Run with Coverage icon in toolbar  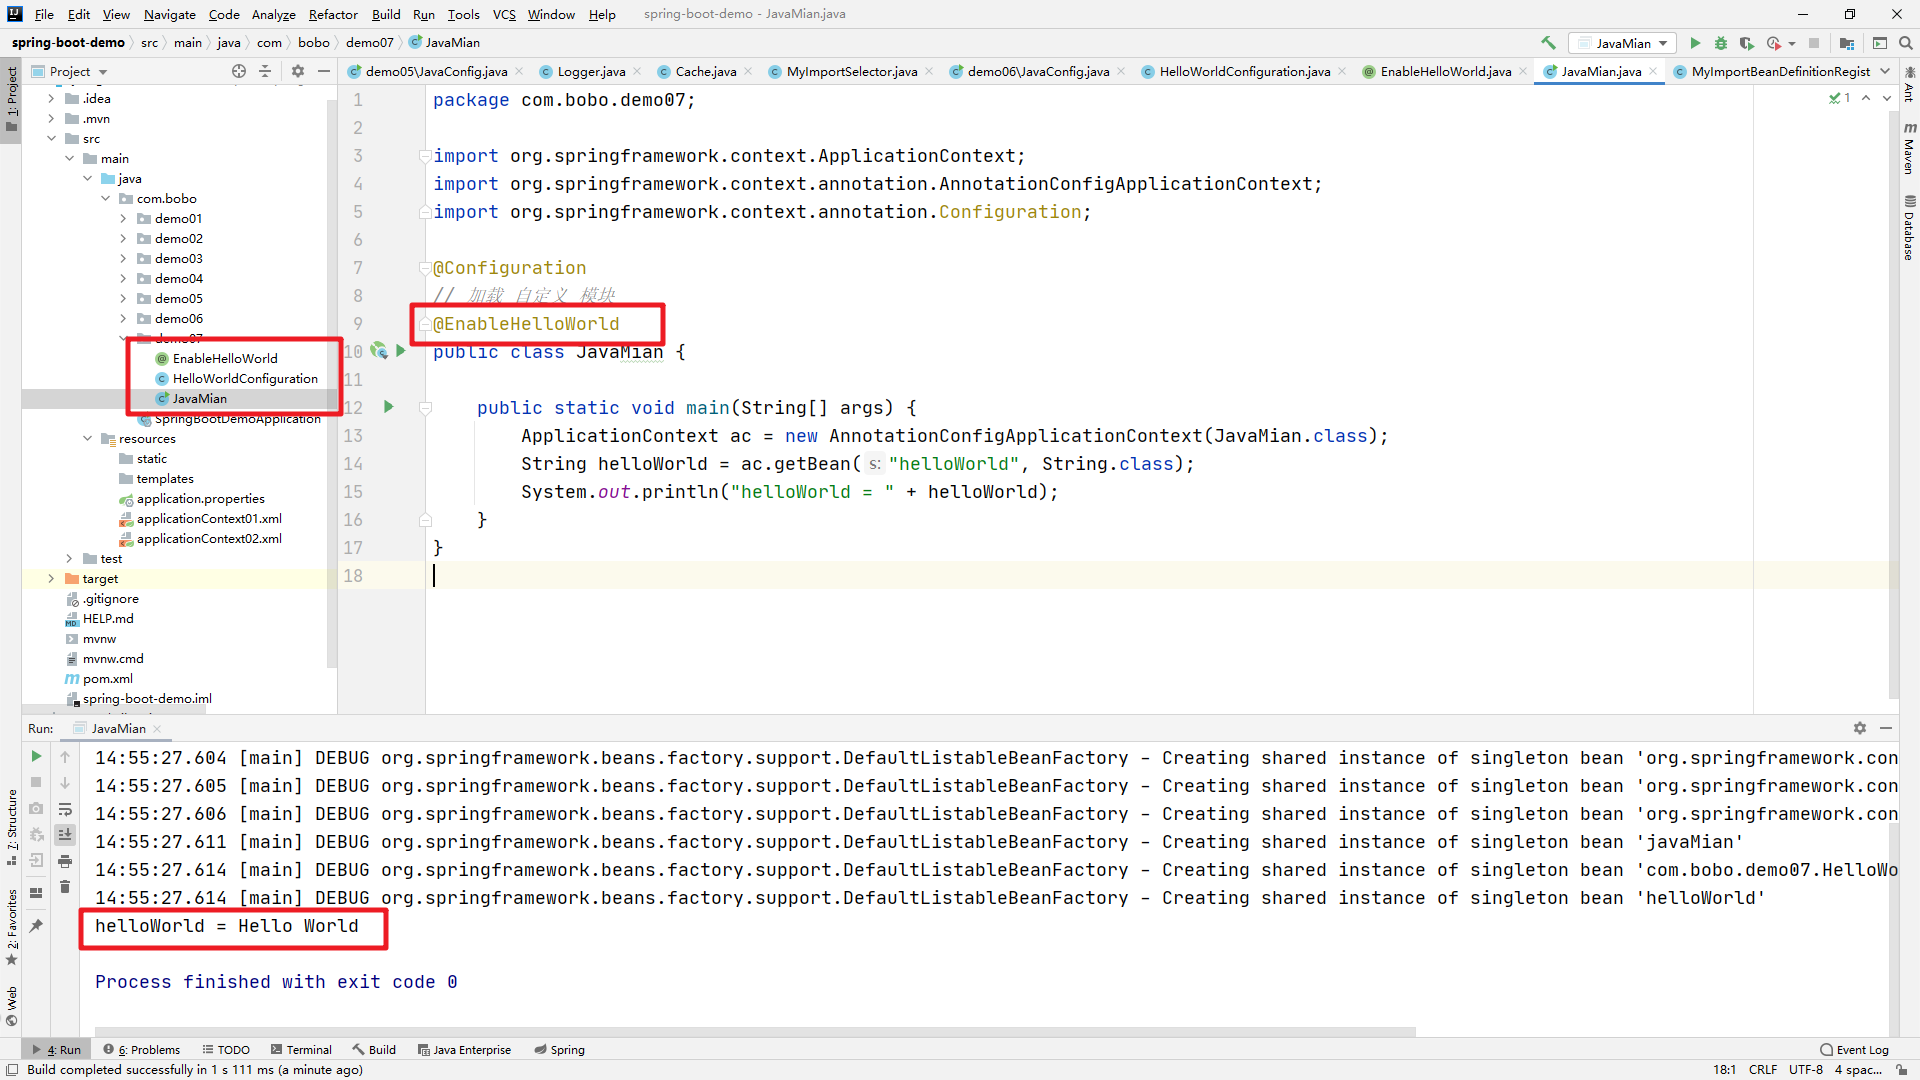click(1746, 43)
